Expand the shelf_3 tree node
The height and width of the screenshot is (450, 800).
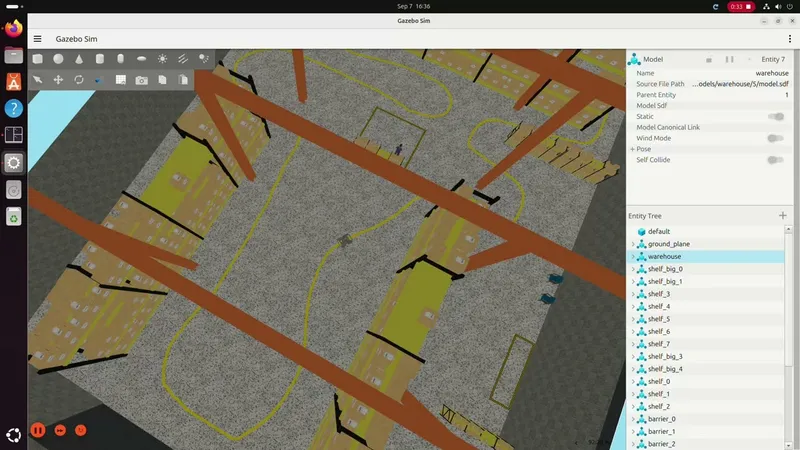[633, 294]
